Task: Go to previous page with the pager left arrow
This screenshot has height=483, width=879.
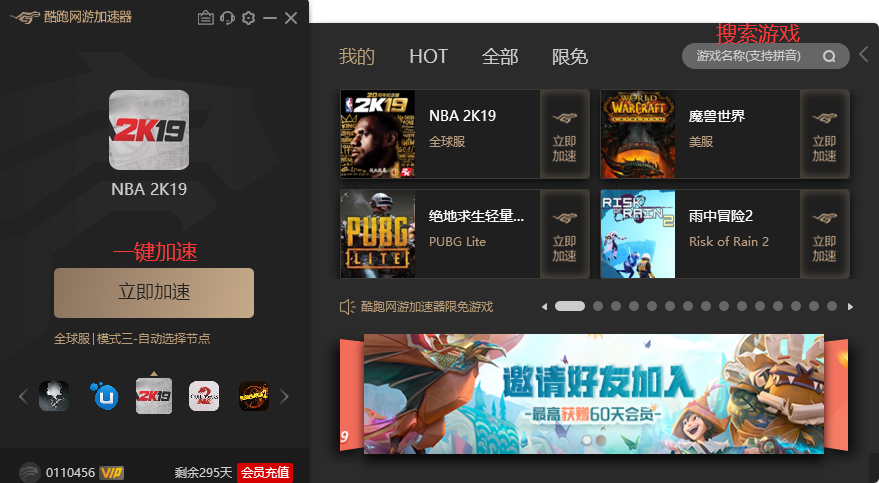Action: point(544,306)
